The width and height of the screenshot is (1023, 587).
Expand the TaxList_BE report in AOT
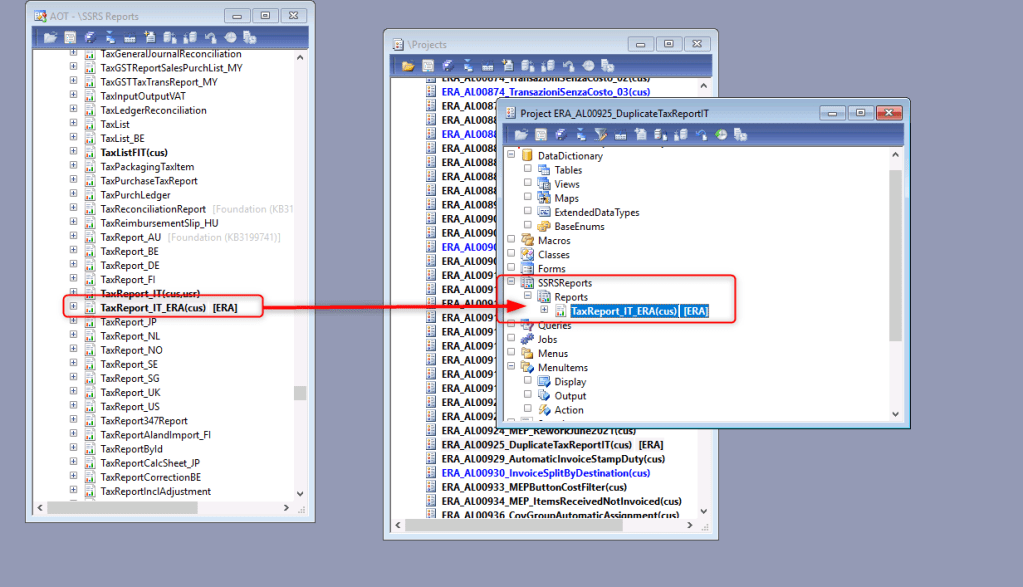(x=73, y=138)
